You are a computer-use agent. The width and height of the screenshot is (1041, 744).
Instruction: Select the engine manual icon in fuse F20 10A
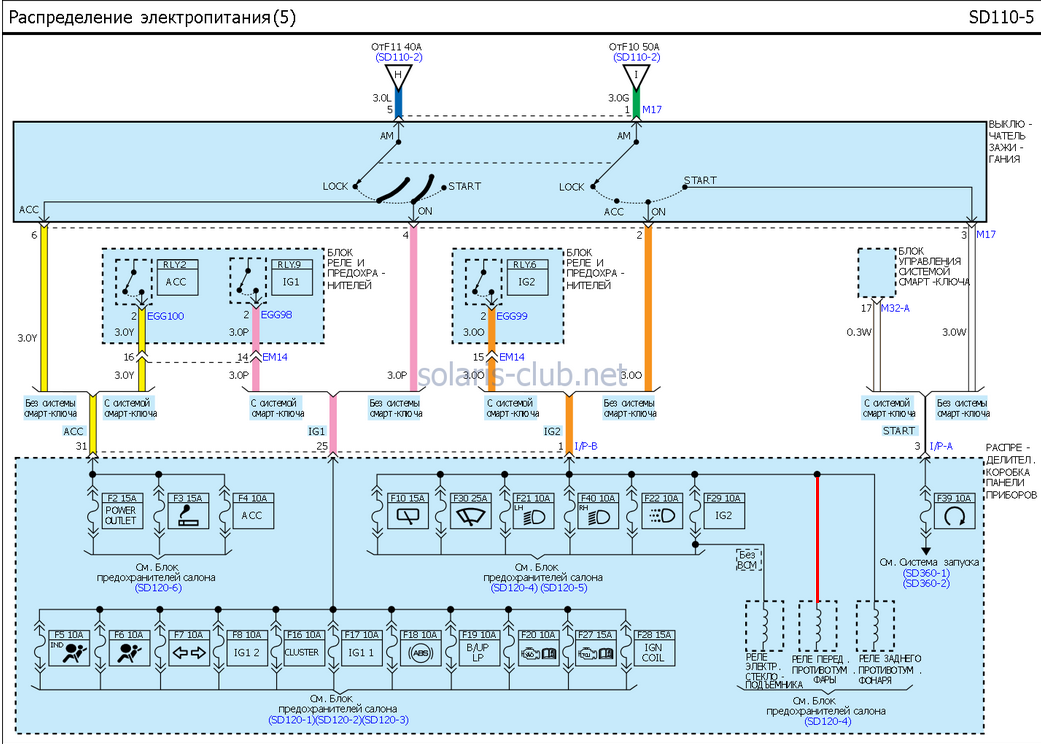[x=538, y=654]
